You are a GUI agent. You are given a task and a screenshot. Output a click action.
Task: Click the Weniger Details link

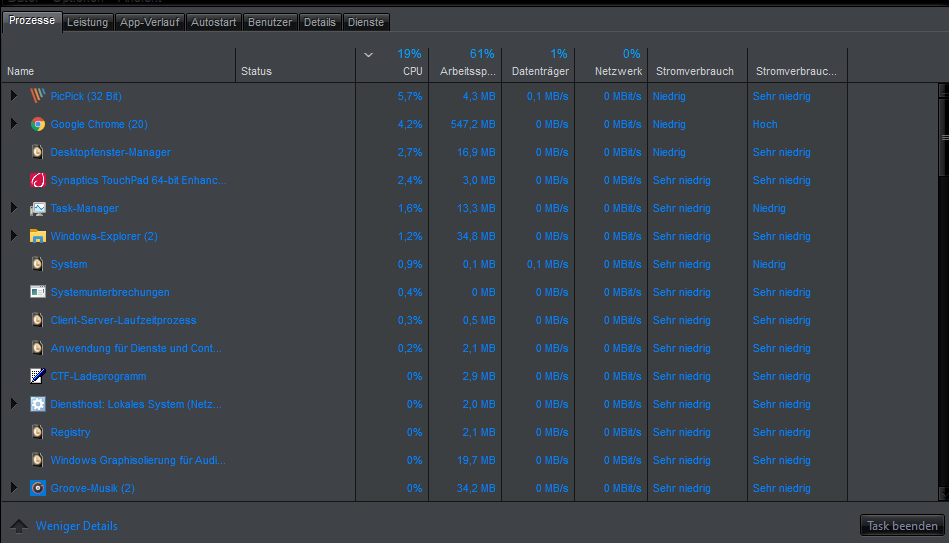coord(76,526)
